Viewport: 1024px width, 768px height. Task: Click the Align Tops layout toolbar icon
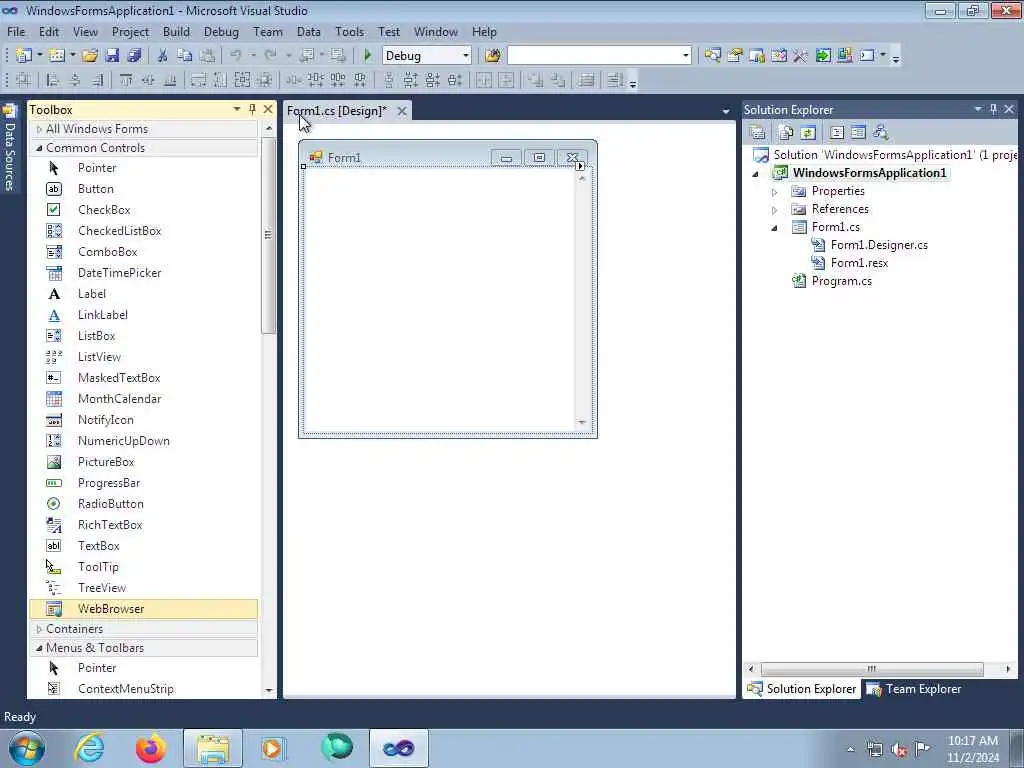(x=125, y=80)
